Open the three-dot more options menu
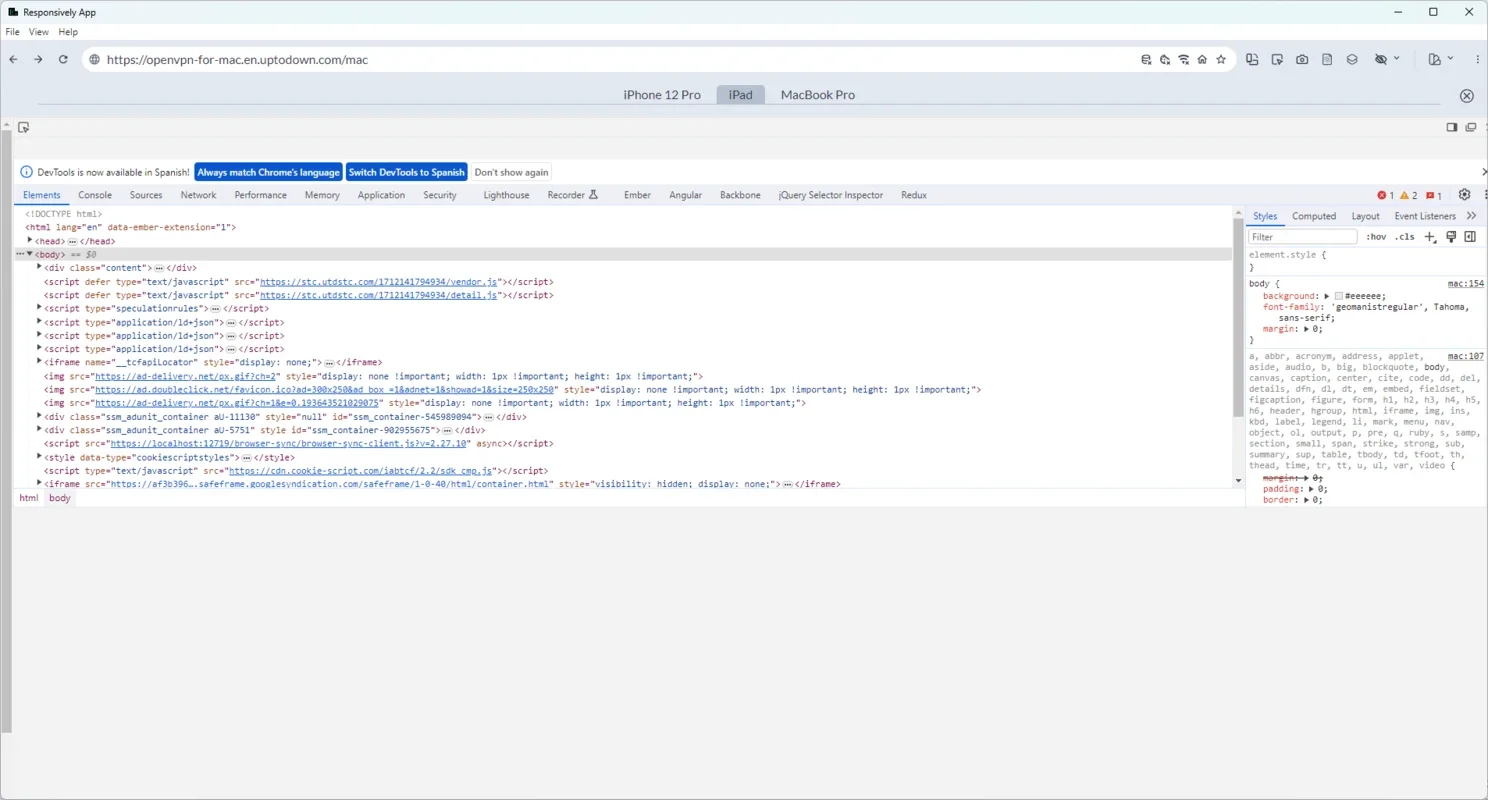The image size is (1488, 800). click(x=1477, y=60)
